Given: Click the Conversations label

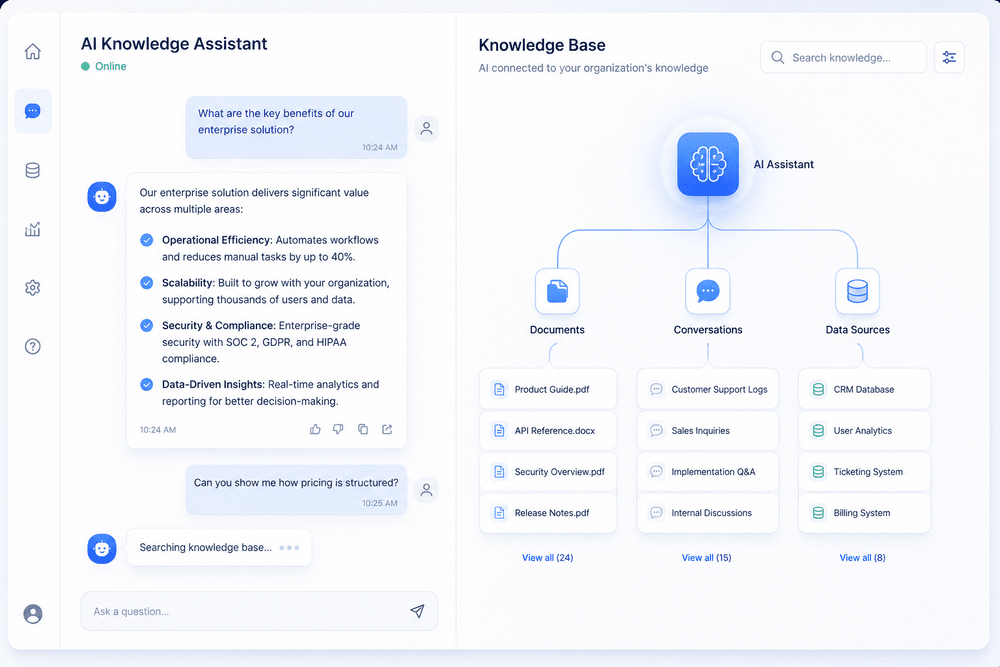Looking at the screenshot, I should point(708,330).
